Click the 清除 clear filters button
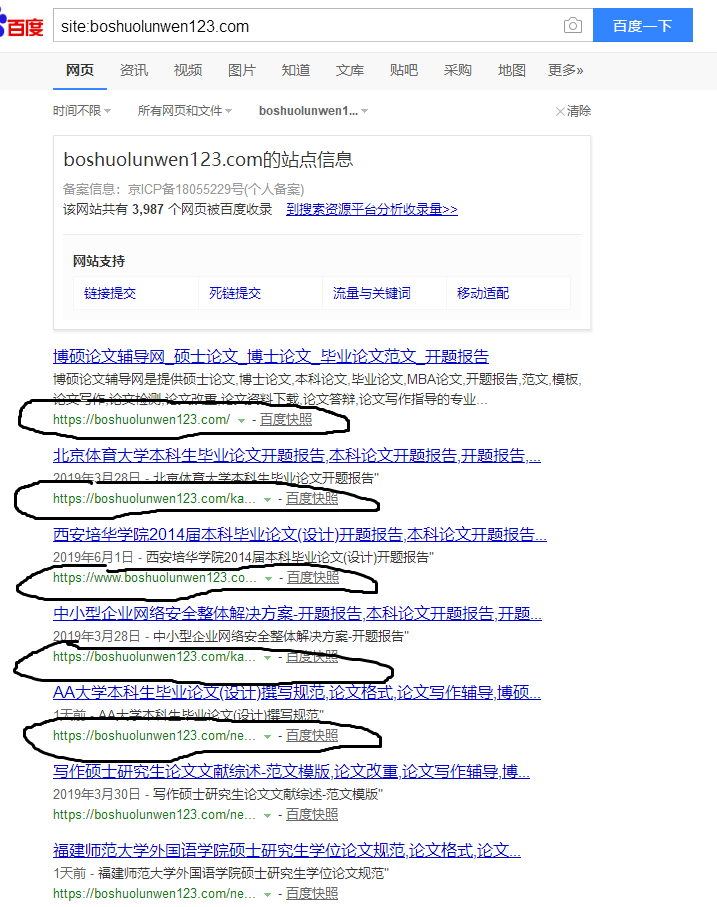717x907 pixels. point(573,110)
